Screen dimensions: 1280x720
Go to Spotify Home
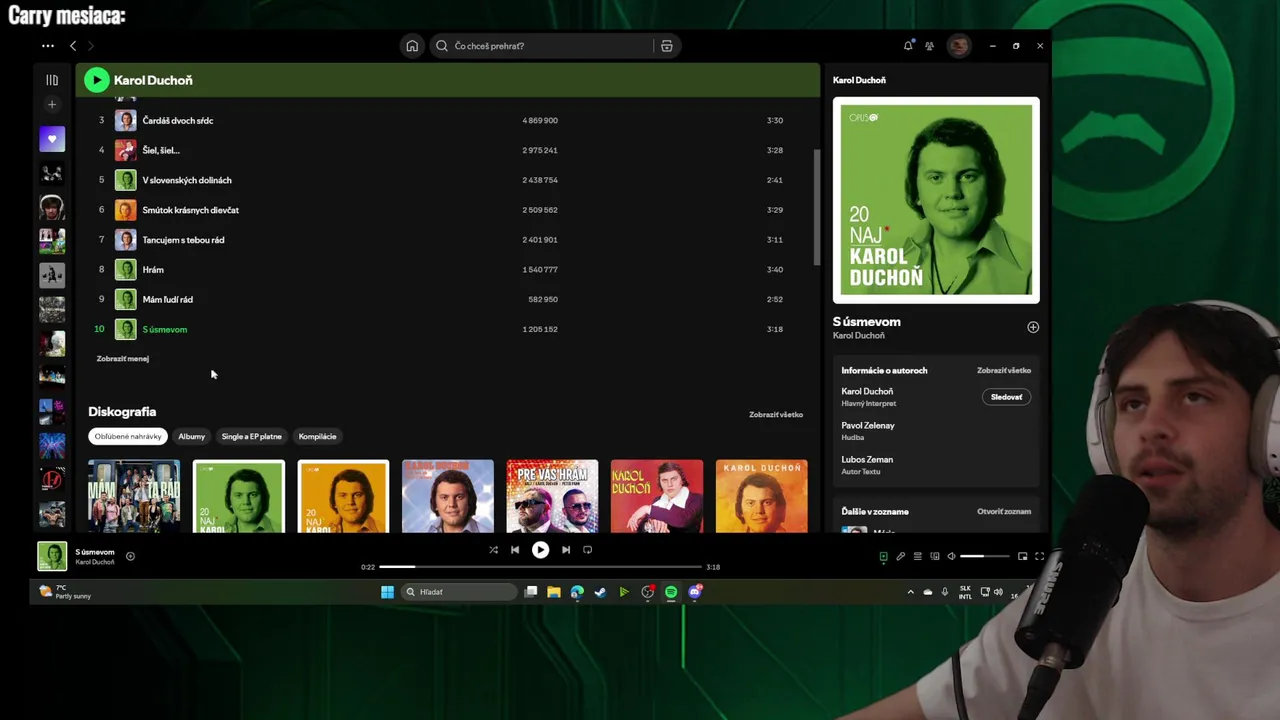click(412, 46)
